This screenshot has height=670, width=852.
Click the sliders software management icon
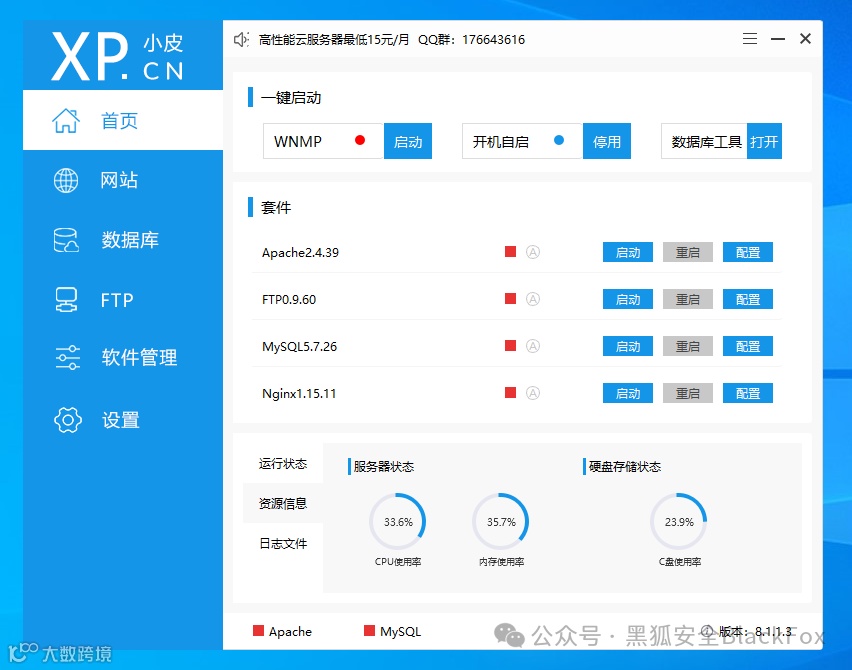67,358
